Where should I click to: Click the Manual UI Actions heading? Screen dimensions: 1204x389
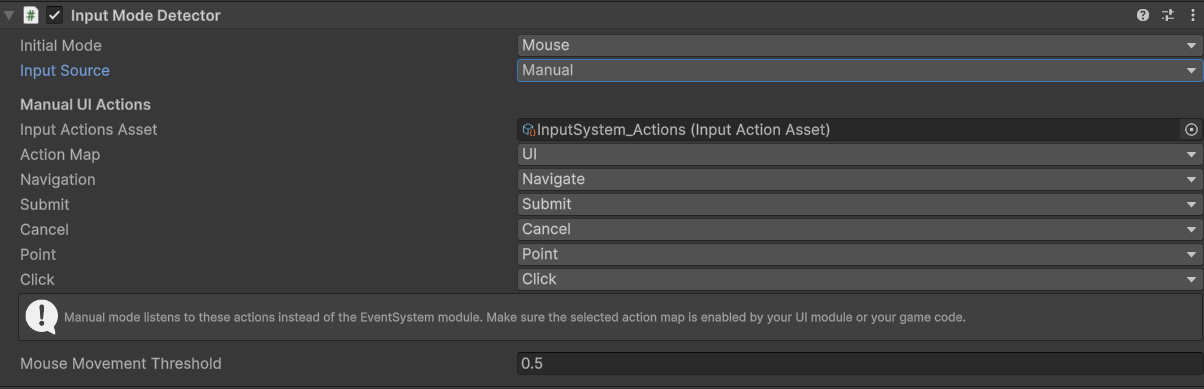click(85, 104)
